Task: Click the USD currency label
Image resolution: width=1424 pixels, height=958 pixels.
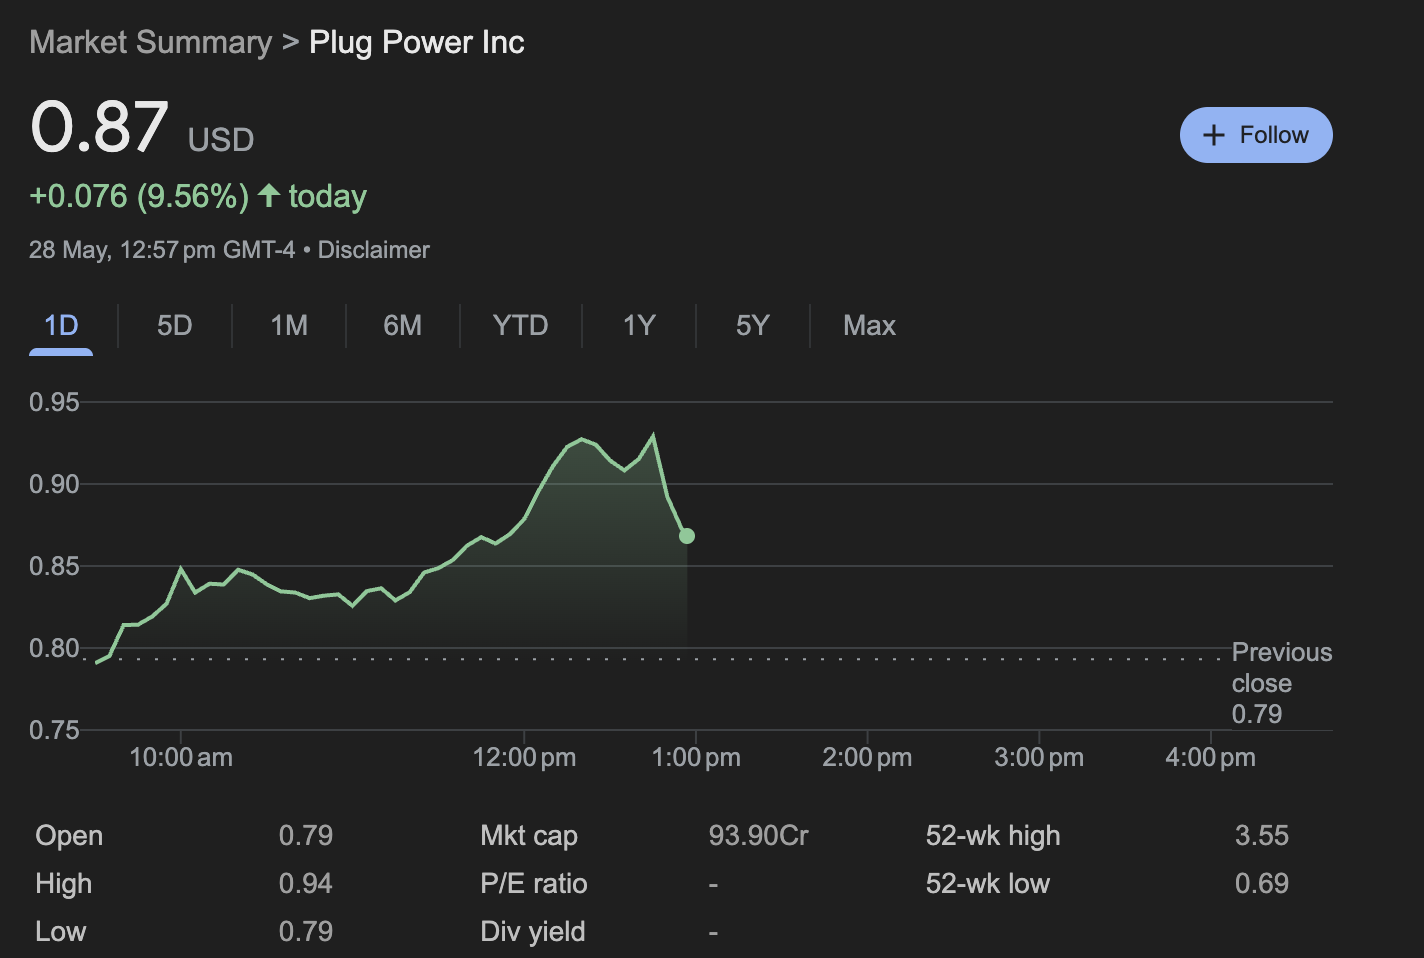Action: click(221, 139)
